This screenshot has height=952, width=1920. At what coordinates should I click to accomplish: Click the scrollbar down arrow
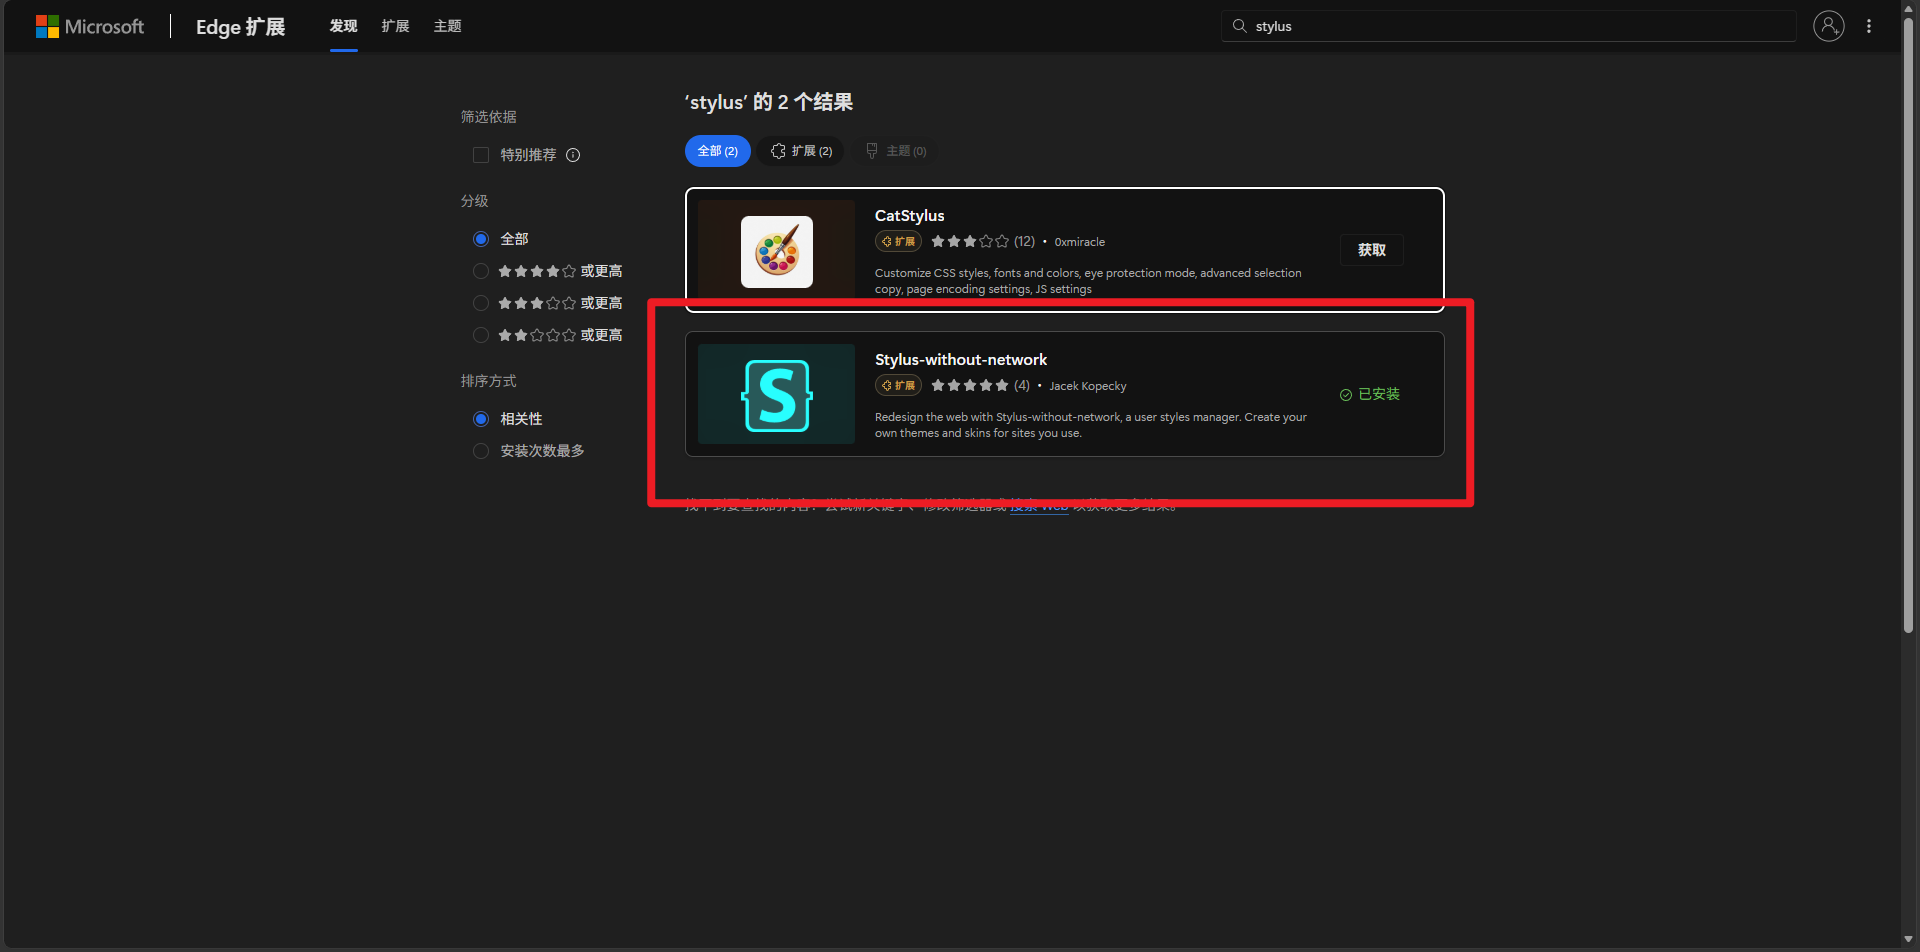(1908, 940)
